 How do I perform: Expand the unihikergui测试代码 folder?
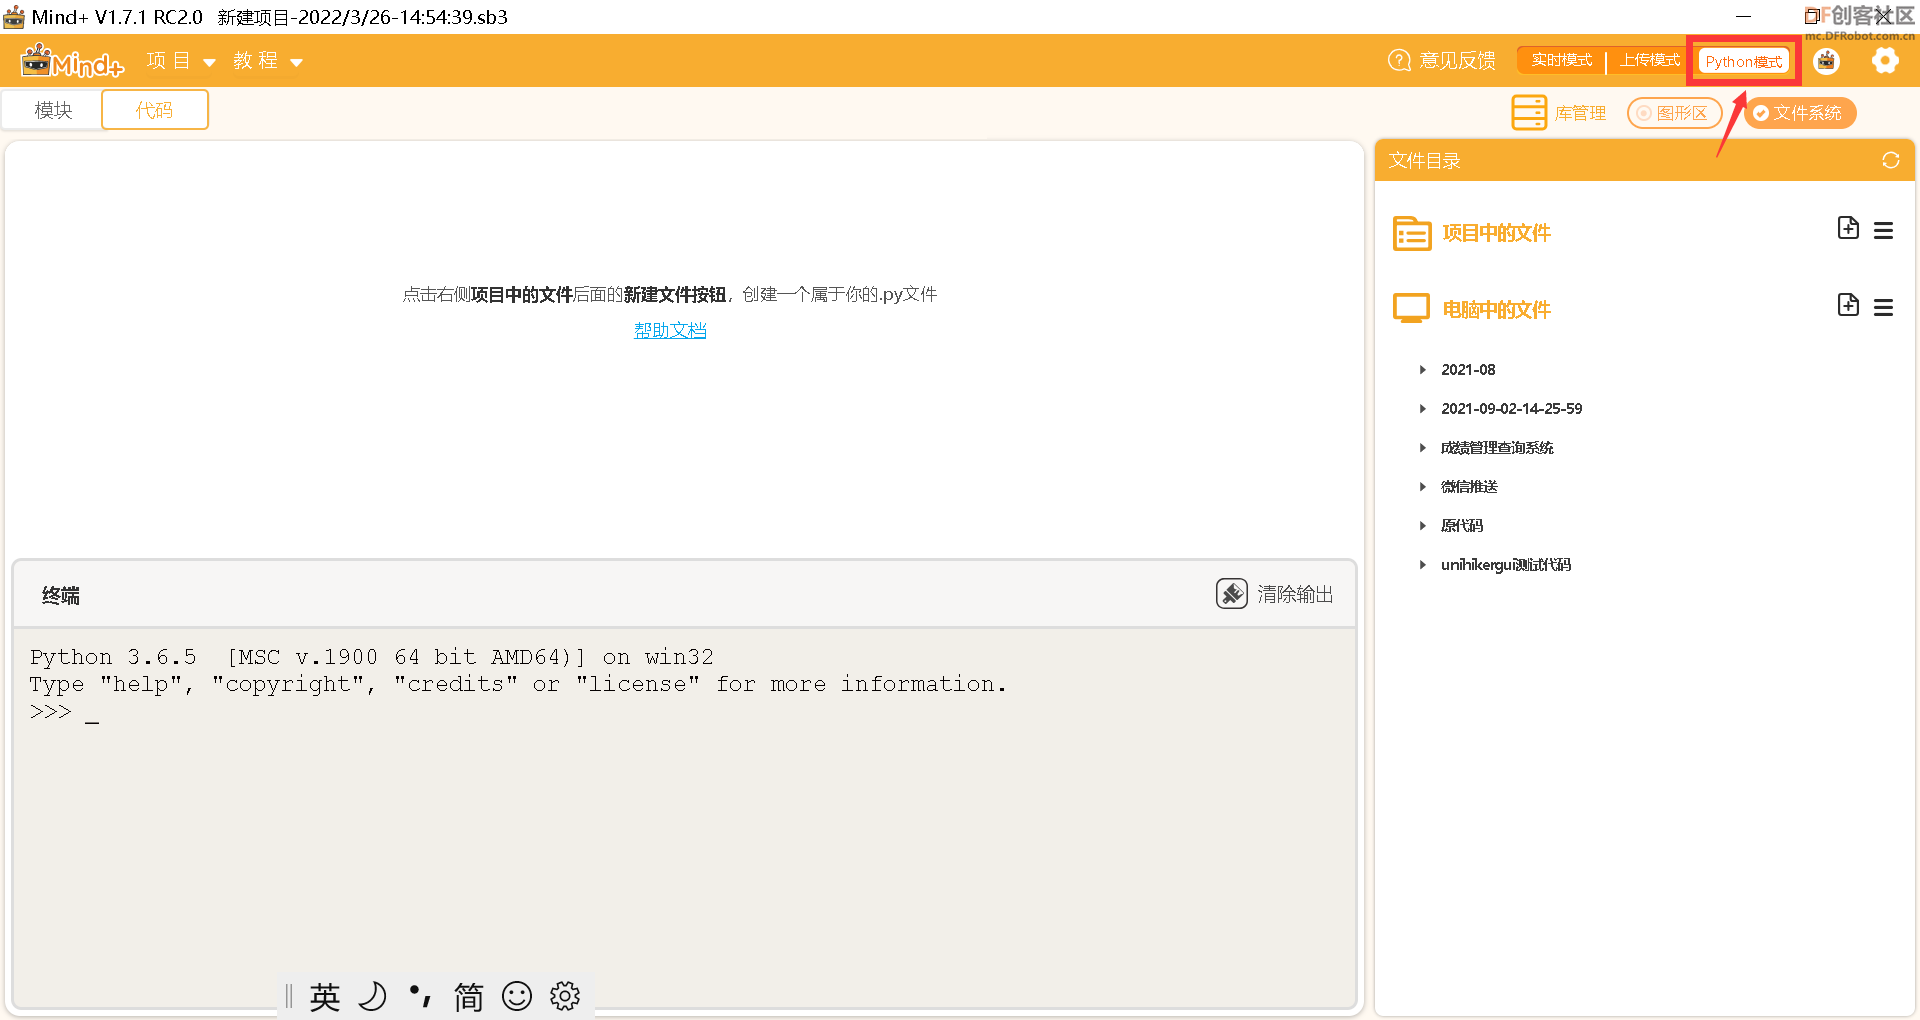click(1423, 565)
